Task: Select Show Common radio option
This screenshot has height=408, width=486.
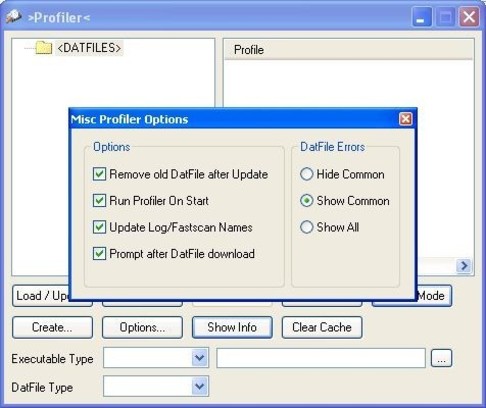Action: coord(306,201)
